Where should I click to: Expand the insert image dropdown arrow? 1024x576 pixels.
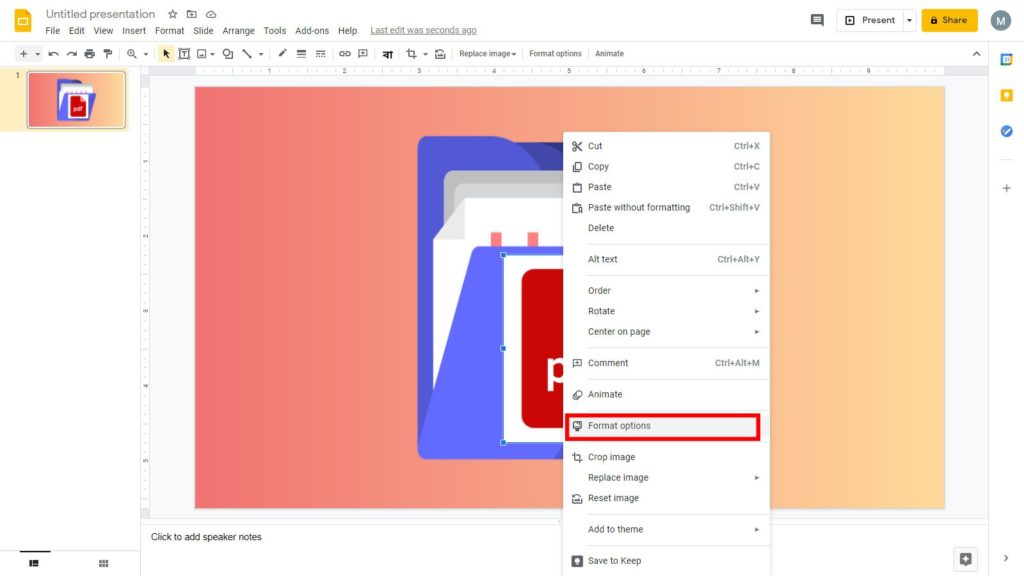point(212,54)
